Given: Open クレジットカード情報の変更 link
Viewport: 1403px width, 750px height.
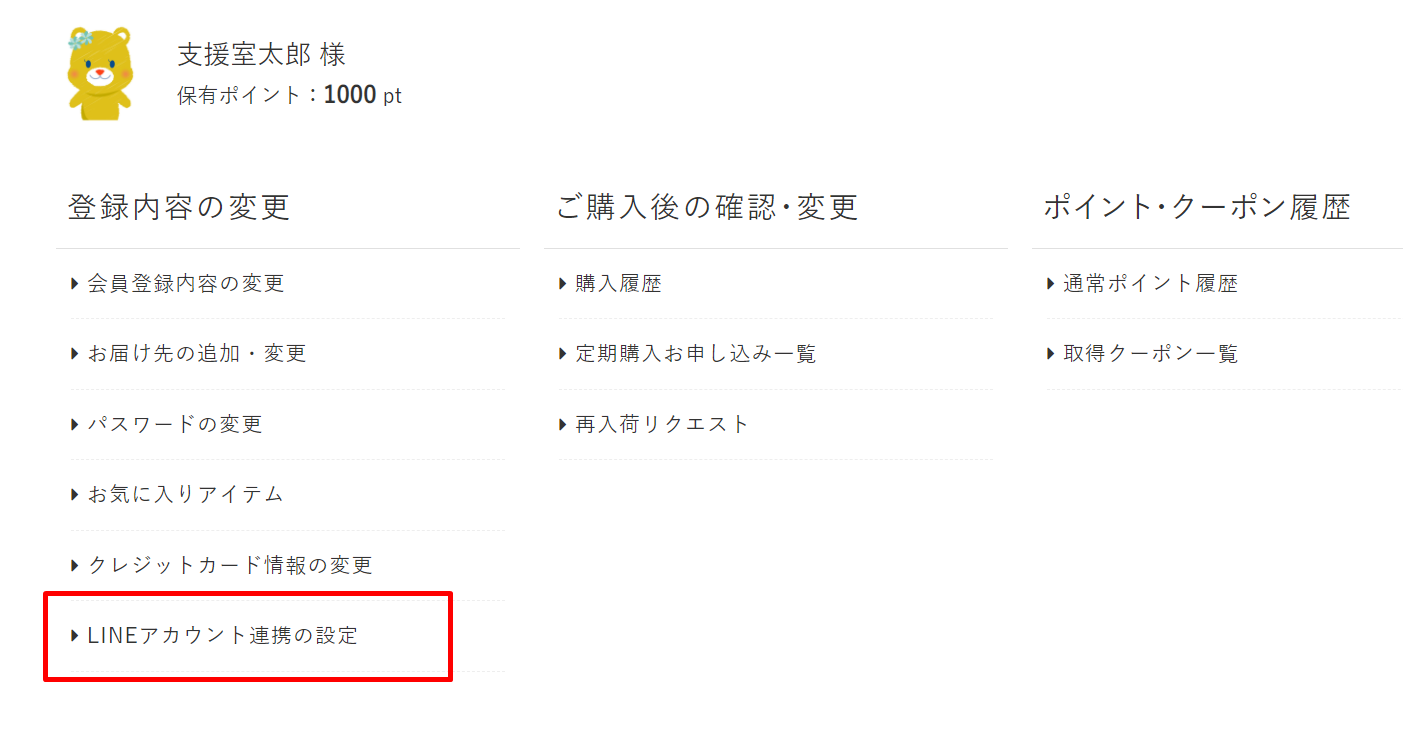Looking at the screenshot, I should (230, 565).
